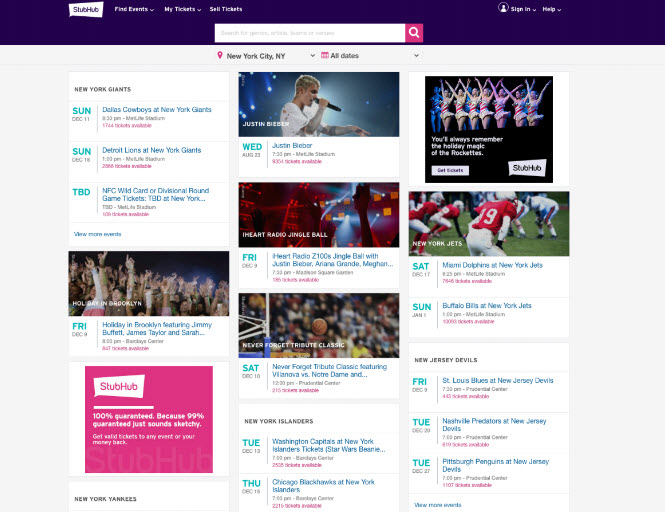The image size is (665, 512).
Task: Open Dallas Cowboys at New York Giants event
Action: click(x=156, y=109)
